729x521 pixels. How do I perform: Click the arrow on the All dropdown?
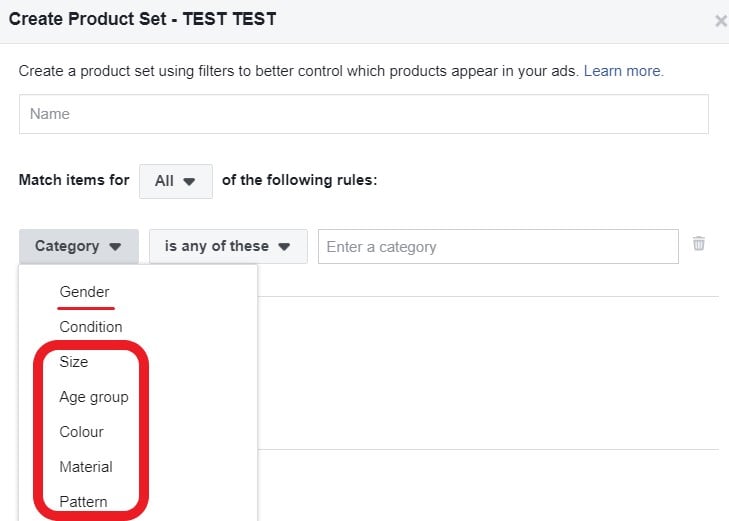tap(190, 182)
